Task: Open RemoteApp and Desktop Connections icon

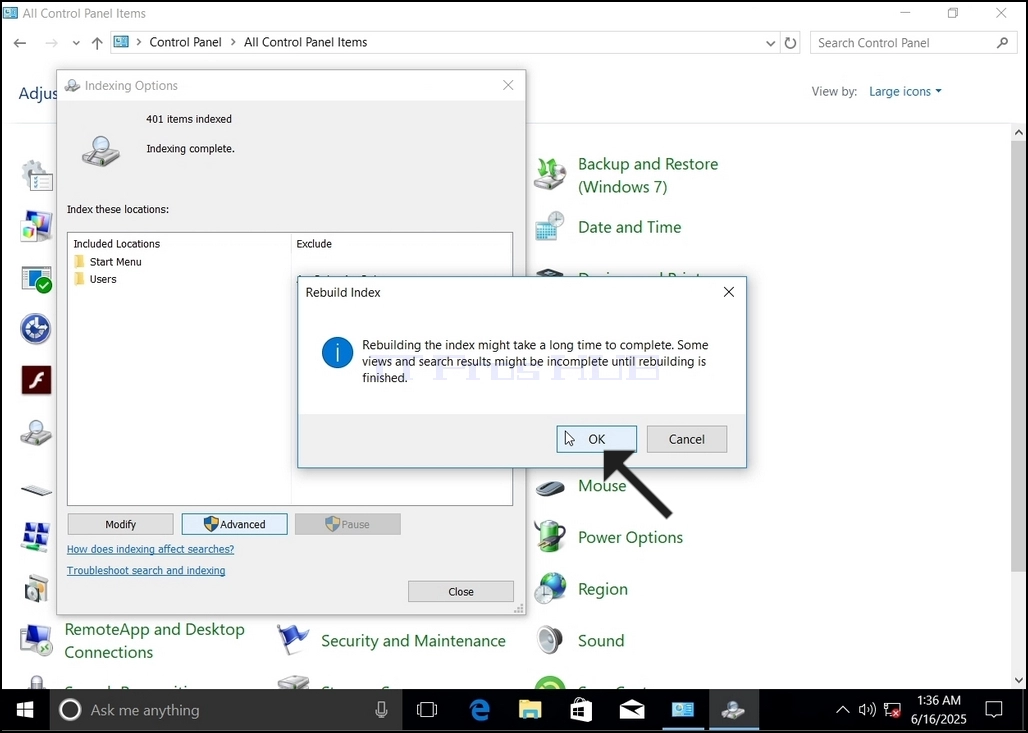Action: (36, 640)
